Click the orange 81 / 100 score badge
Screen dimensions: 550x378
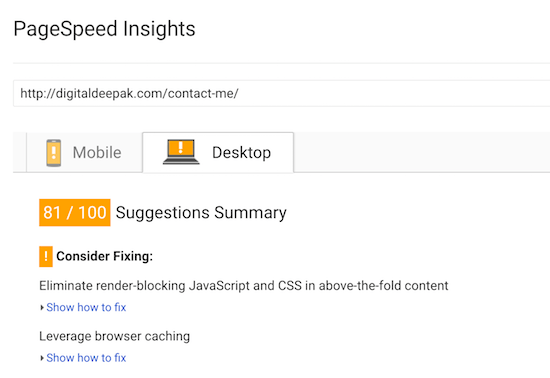(75, 212)
